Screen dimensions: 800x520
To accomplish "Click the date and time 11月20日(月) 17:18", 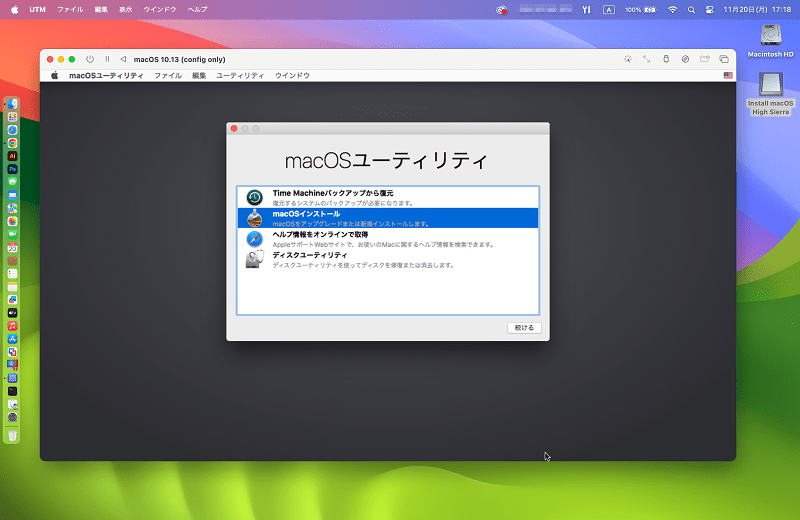I will point(757,9).
